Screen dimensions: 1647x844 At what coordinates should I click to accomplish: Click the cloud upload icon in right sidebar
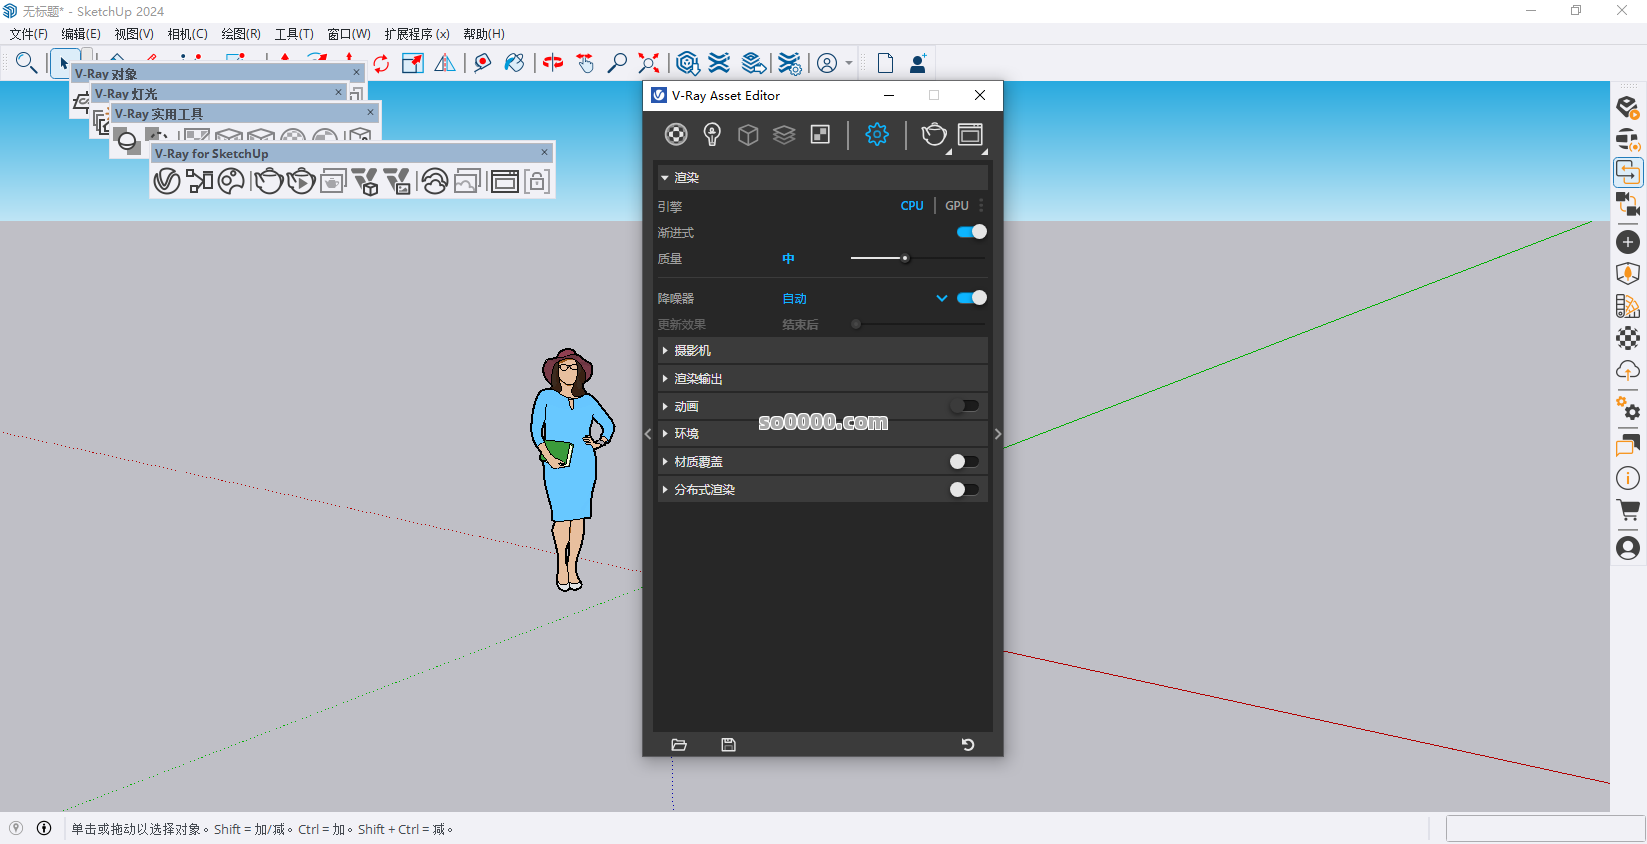click(x=1628, y=371)
